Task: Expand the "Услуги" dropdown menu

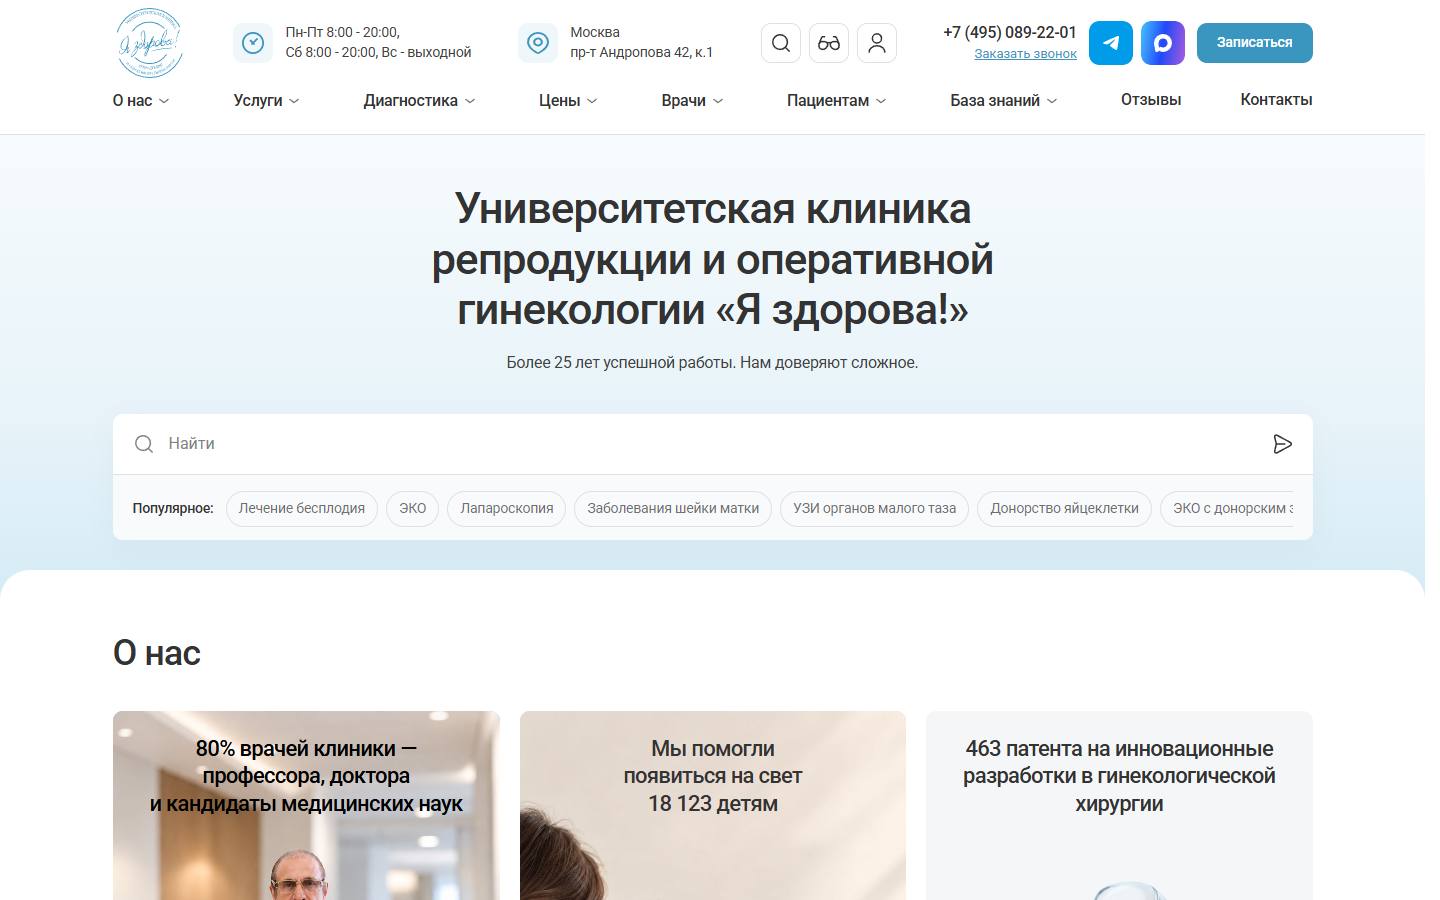Action: point(267,100)
